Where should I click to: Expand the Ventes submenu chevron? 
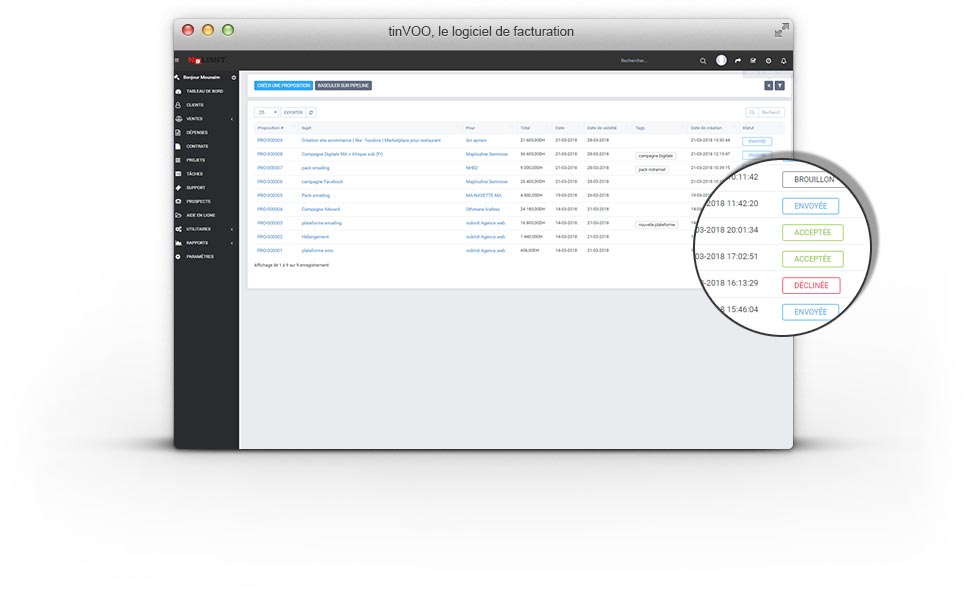point(232,119)
